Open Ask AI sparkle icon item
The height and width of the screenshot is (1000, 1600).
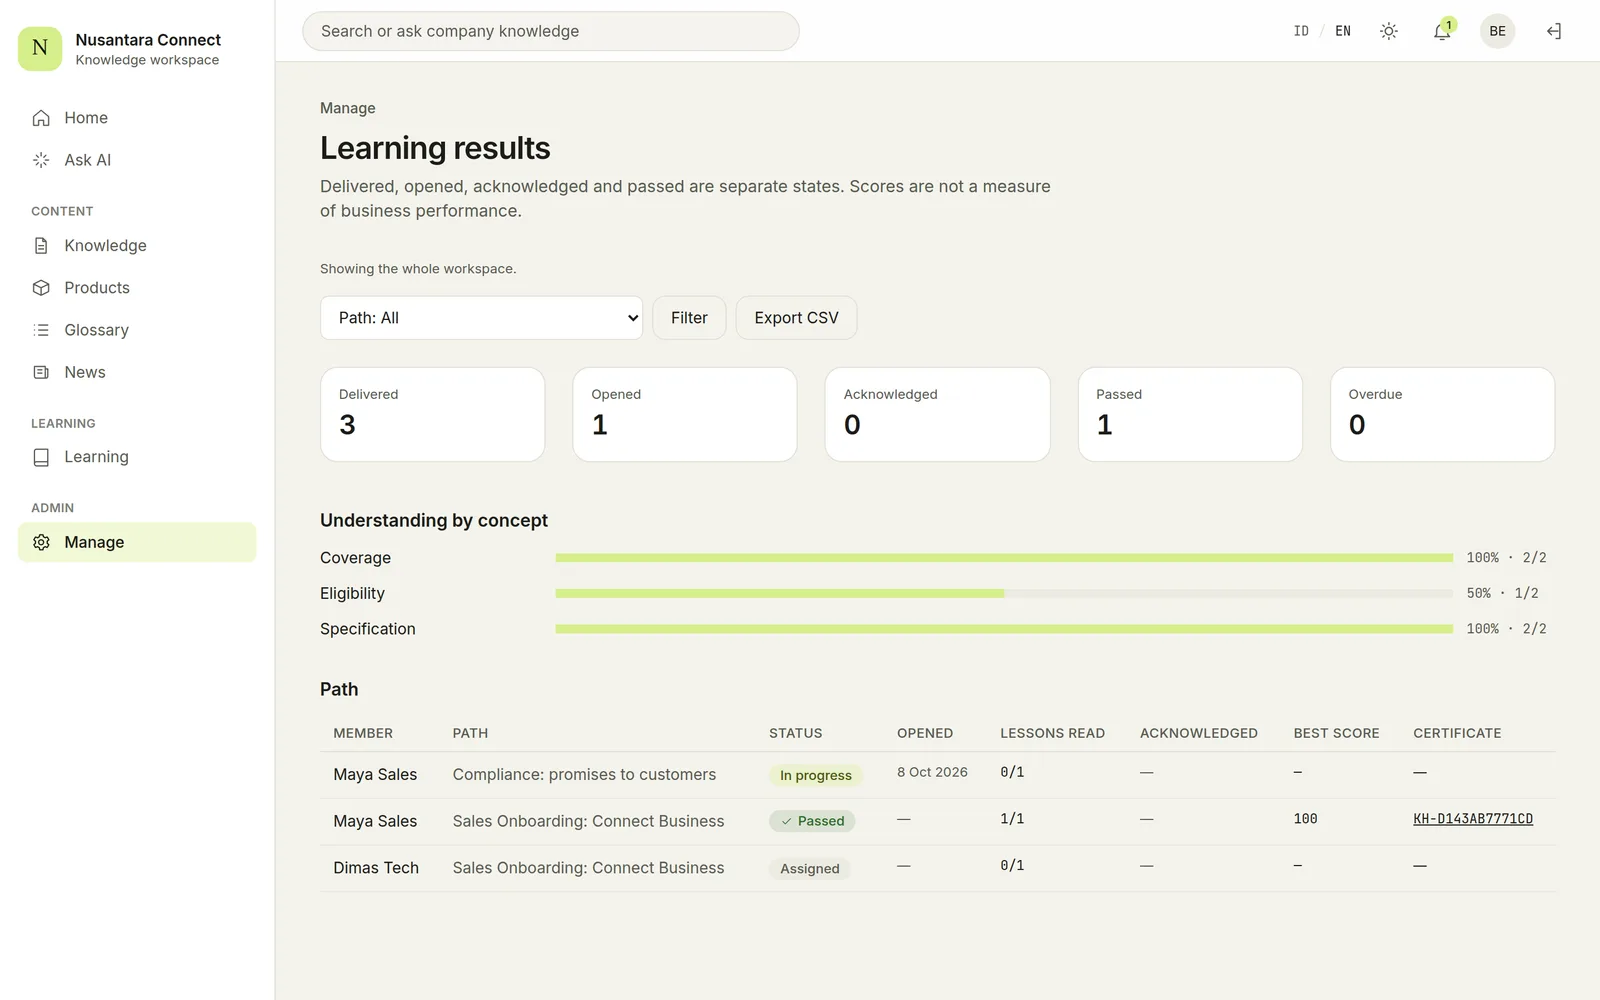pos(137,160)
